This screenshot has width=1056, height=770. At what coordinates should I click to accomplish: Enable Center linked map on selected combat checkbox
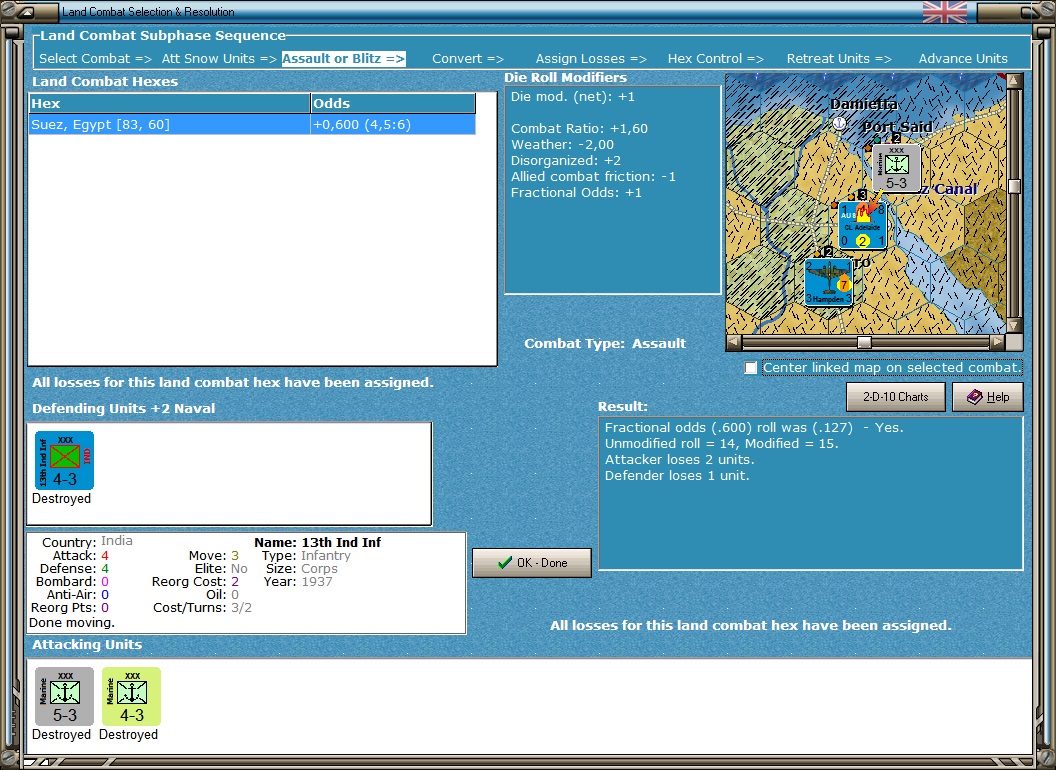[750, 368]
